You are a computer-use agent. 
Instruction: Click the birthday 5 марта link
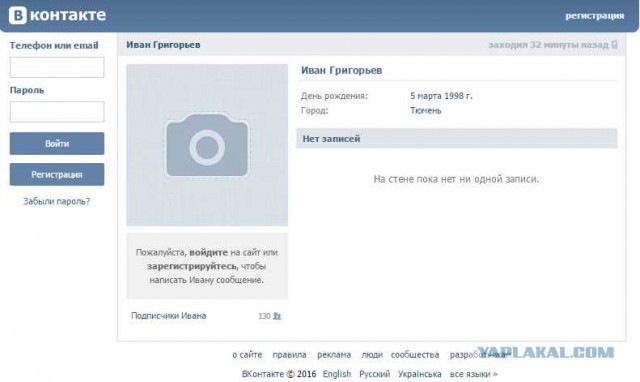point(427,96)
